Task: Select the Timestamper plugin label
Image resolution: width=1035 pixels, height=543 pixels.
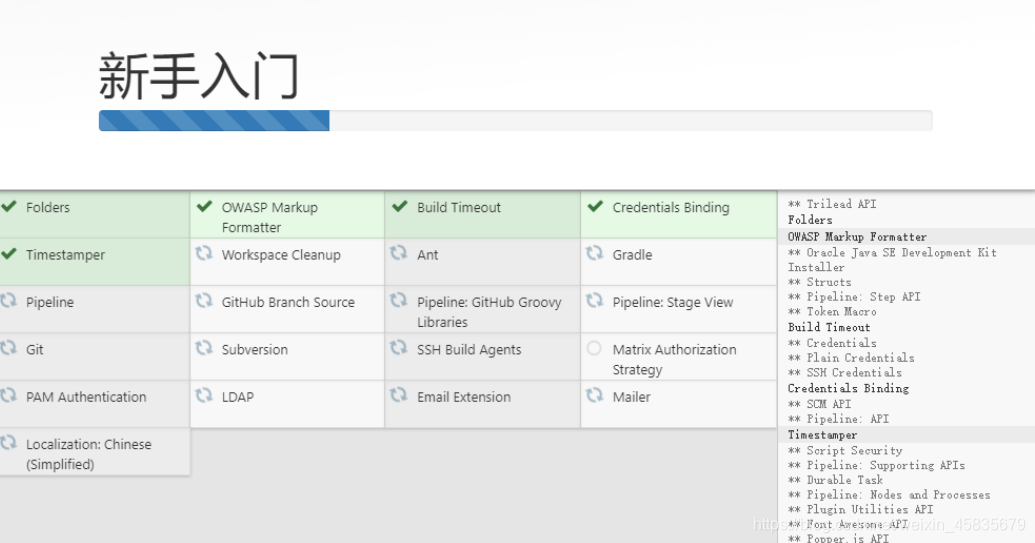Action: [x=65, y=255]
